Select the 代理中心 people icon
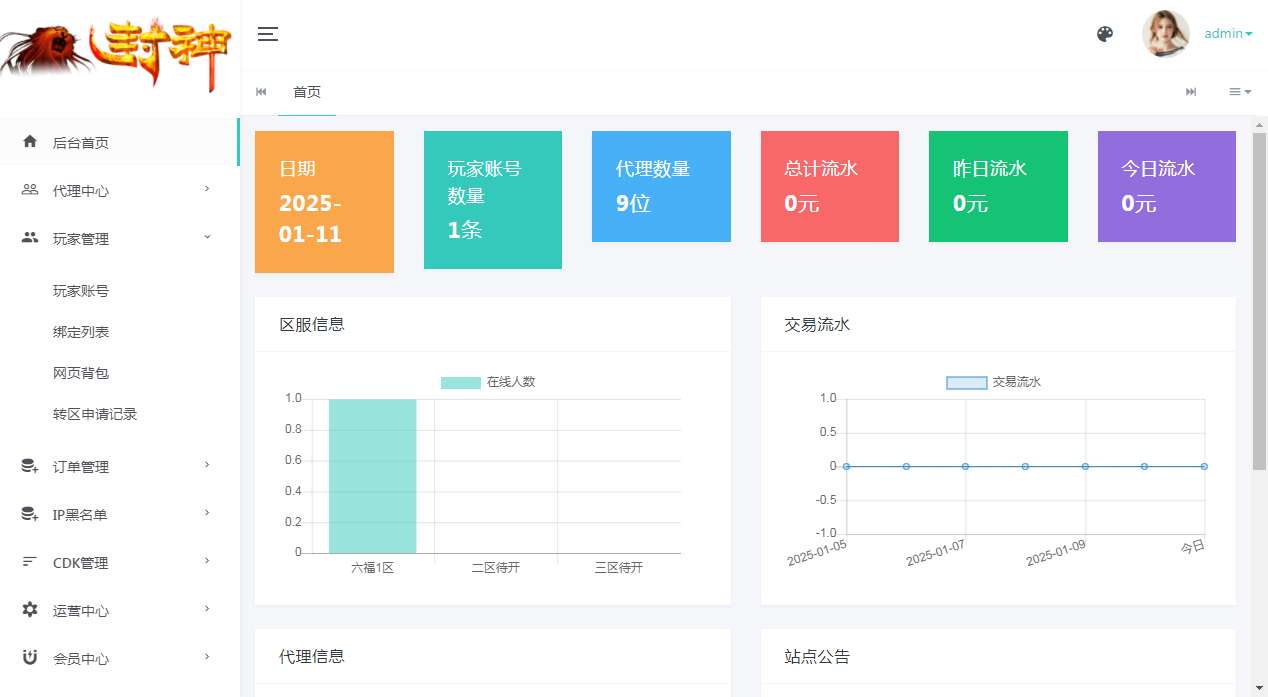Image resolution: width=1268 pixels, height=697 pixels. (32, 190)
